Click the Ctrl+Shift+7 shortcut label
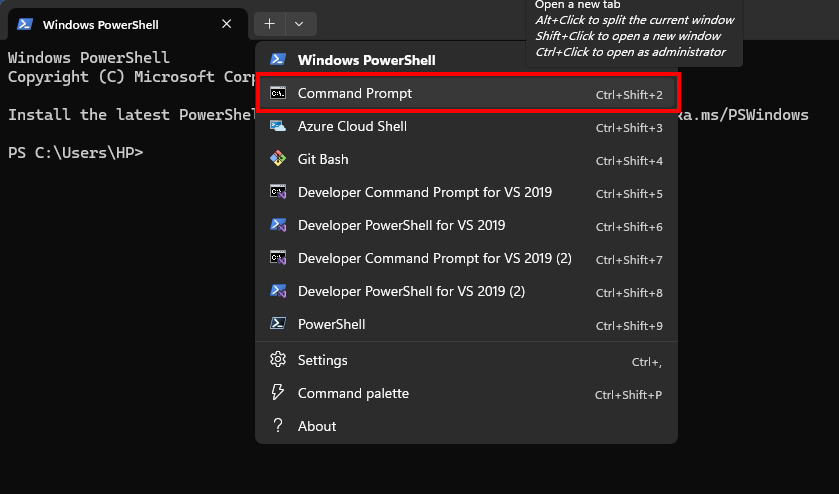Image resolution: width=839 pixels, height=494 pixels. 629,260
